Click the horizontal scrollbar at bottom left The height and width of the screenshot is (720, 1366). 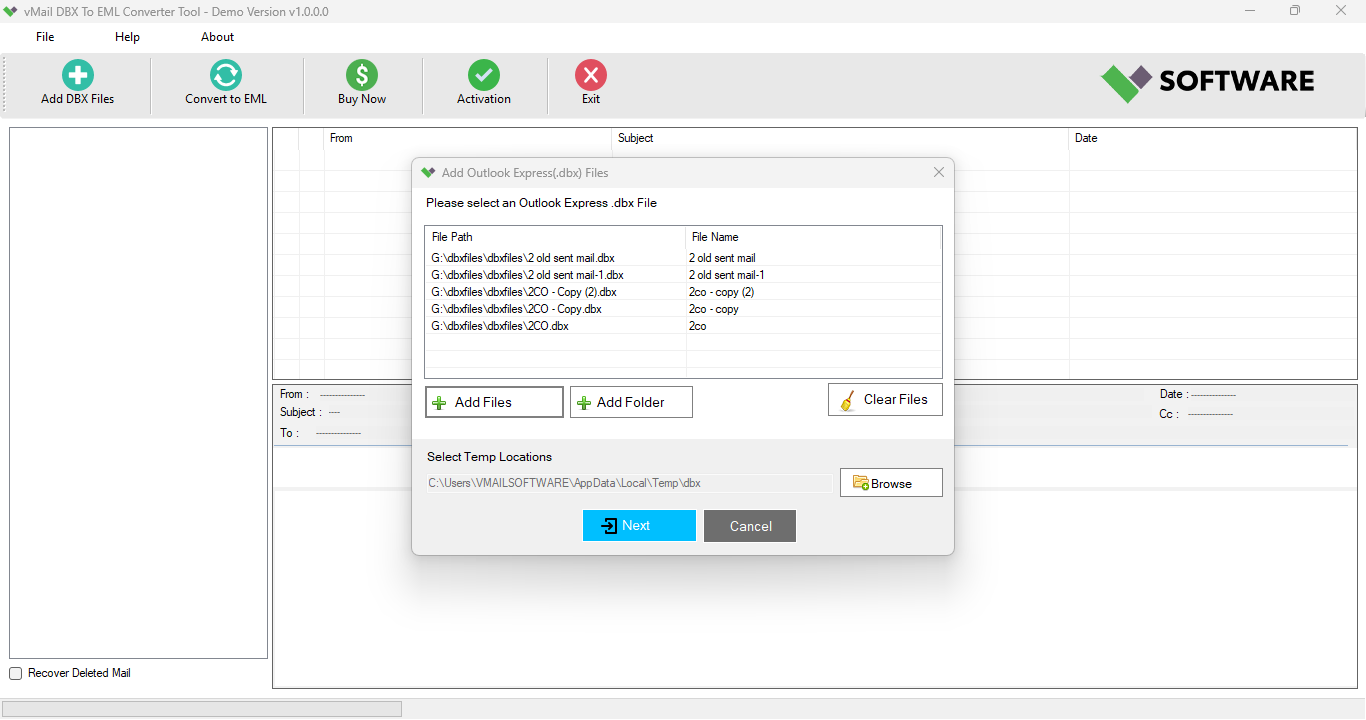click(x=200, y=708)
